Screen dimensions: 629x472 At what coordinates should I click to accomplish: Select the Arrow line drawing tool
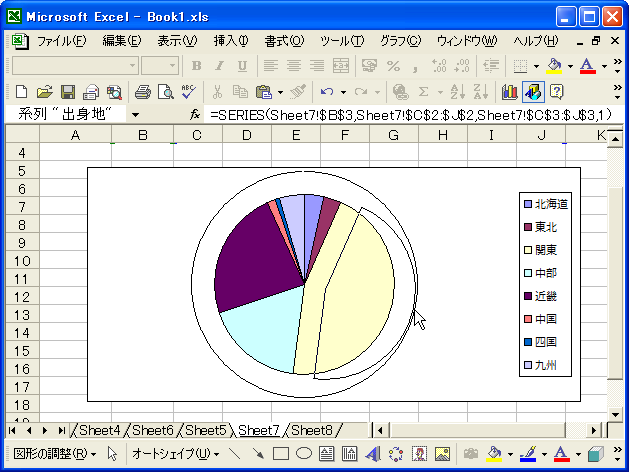(x=258, y=454)
